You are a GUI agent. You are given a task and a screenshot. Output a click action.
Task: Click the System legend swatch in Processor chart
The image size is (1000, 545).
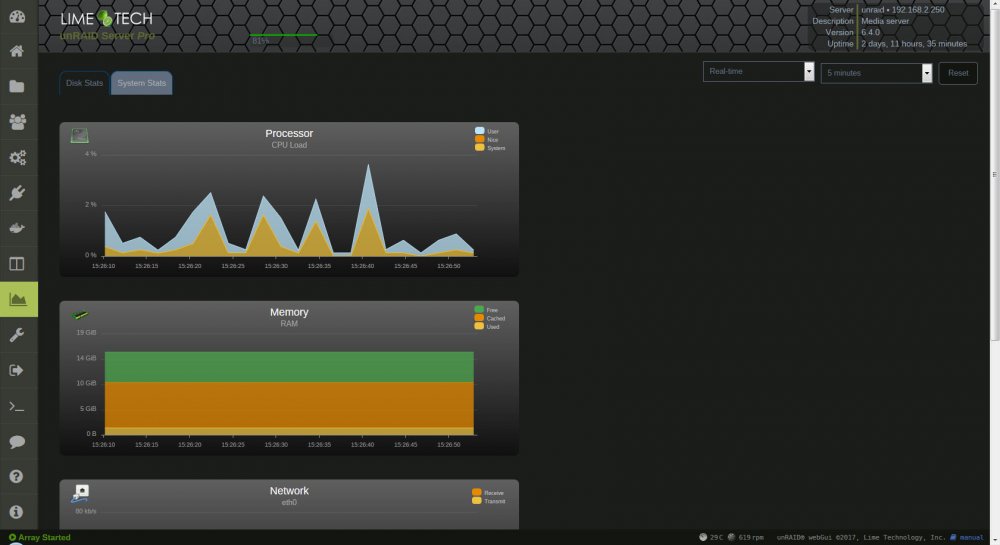pos(480,147)
